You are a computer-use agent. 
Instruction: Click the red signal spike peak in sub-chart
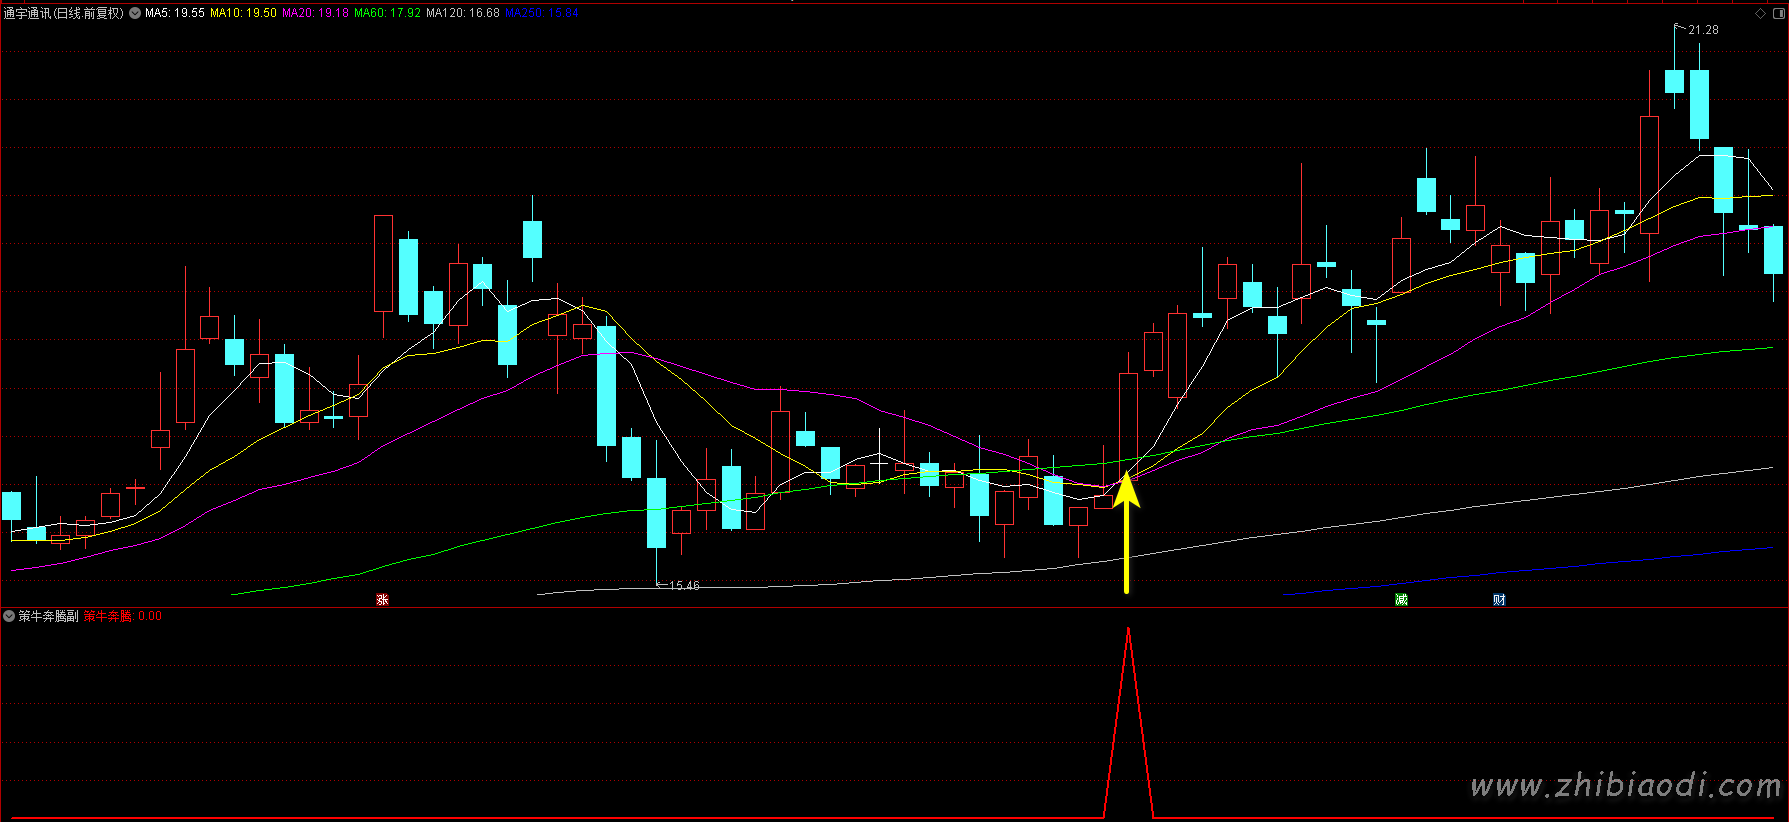click(1128, 631)
